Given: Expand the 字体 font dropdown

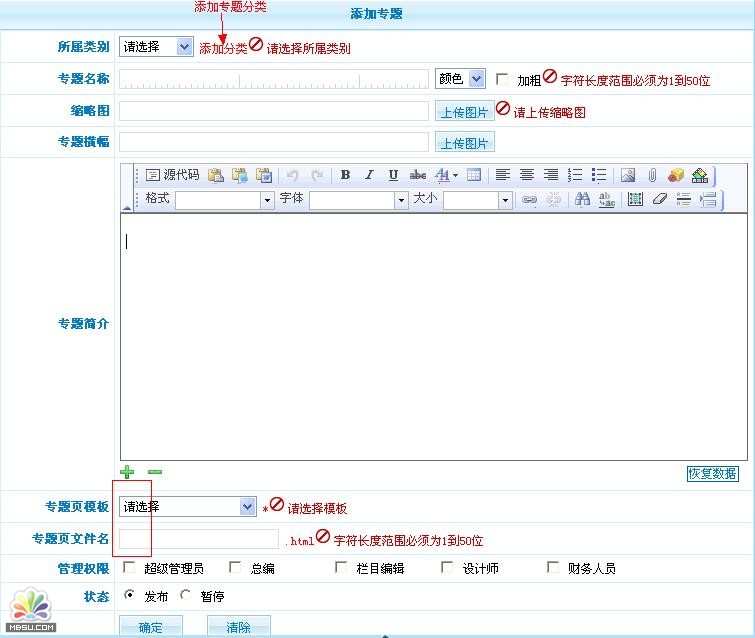Looking at the screenshot, I should [x=358, y=200].
